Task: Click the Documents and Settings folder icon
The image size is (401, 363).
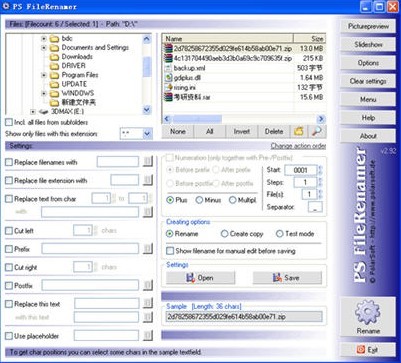Action: click(54, 48)
